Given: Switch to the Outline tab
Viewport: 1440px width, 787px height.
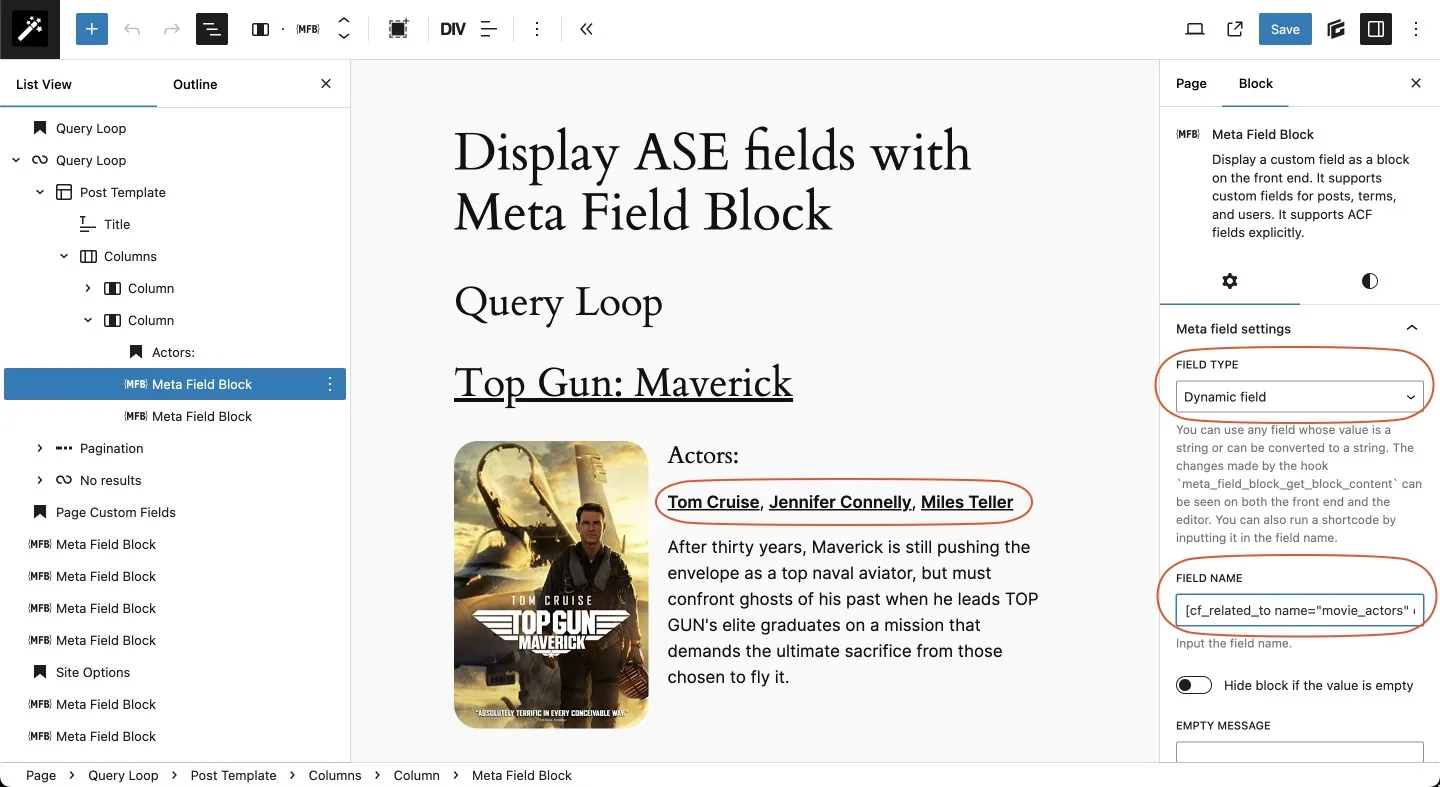Looking at the screenshot, I should pyautogui.click(x=195, y=84).
